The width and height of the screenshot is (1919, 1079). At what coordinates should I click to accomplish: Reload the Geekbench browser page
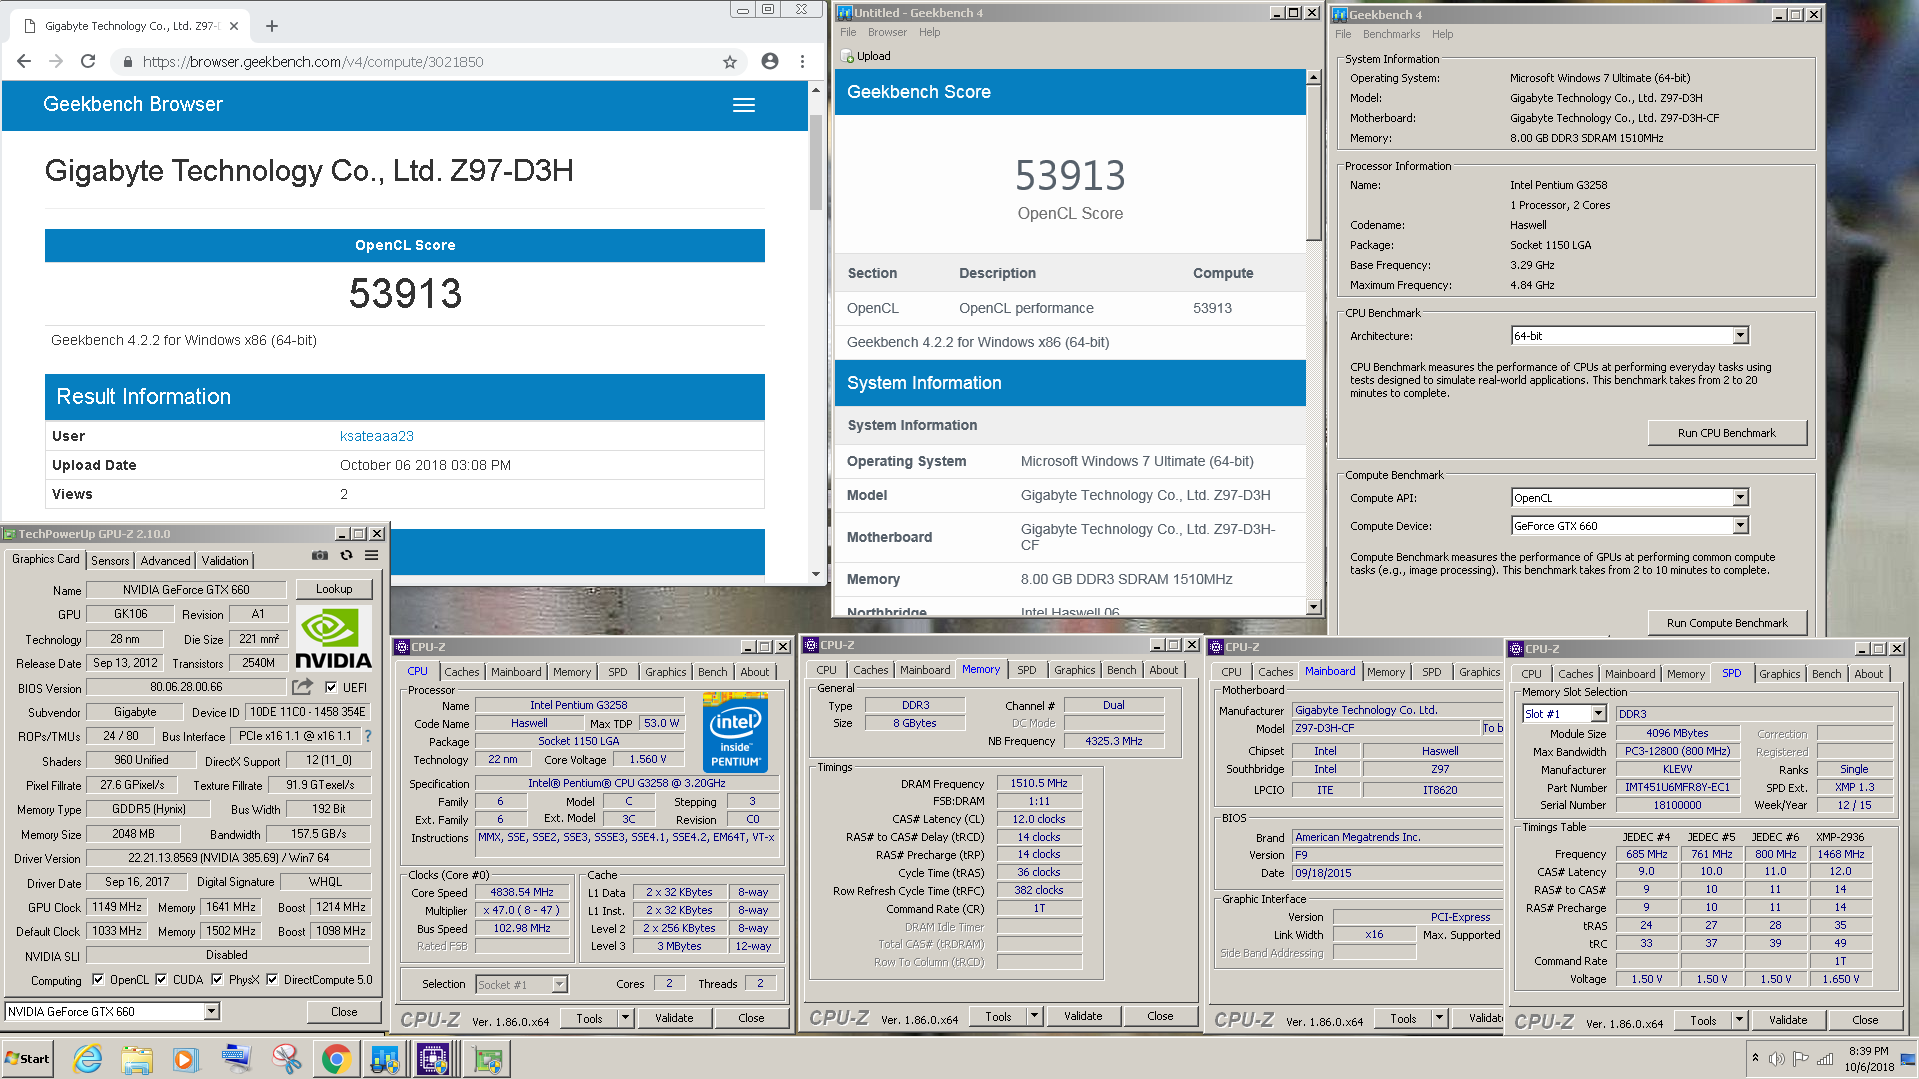88,62
